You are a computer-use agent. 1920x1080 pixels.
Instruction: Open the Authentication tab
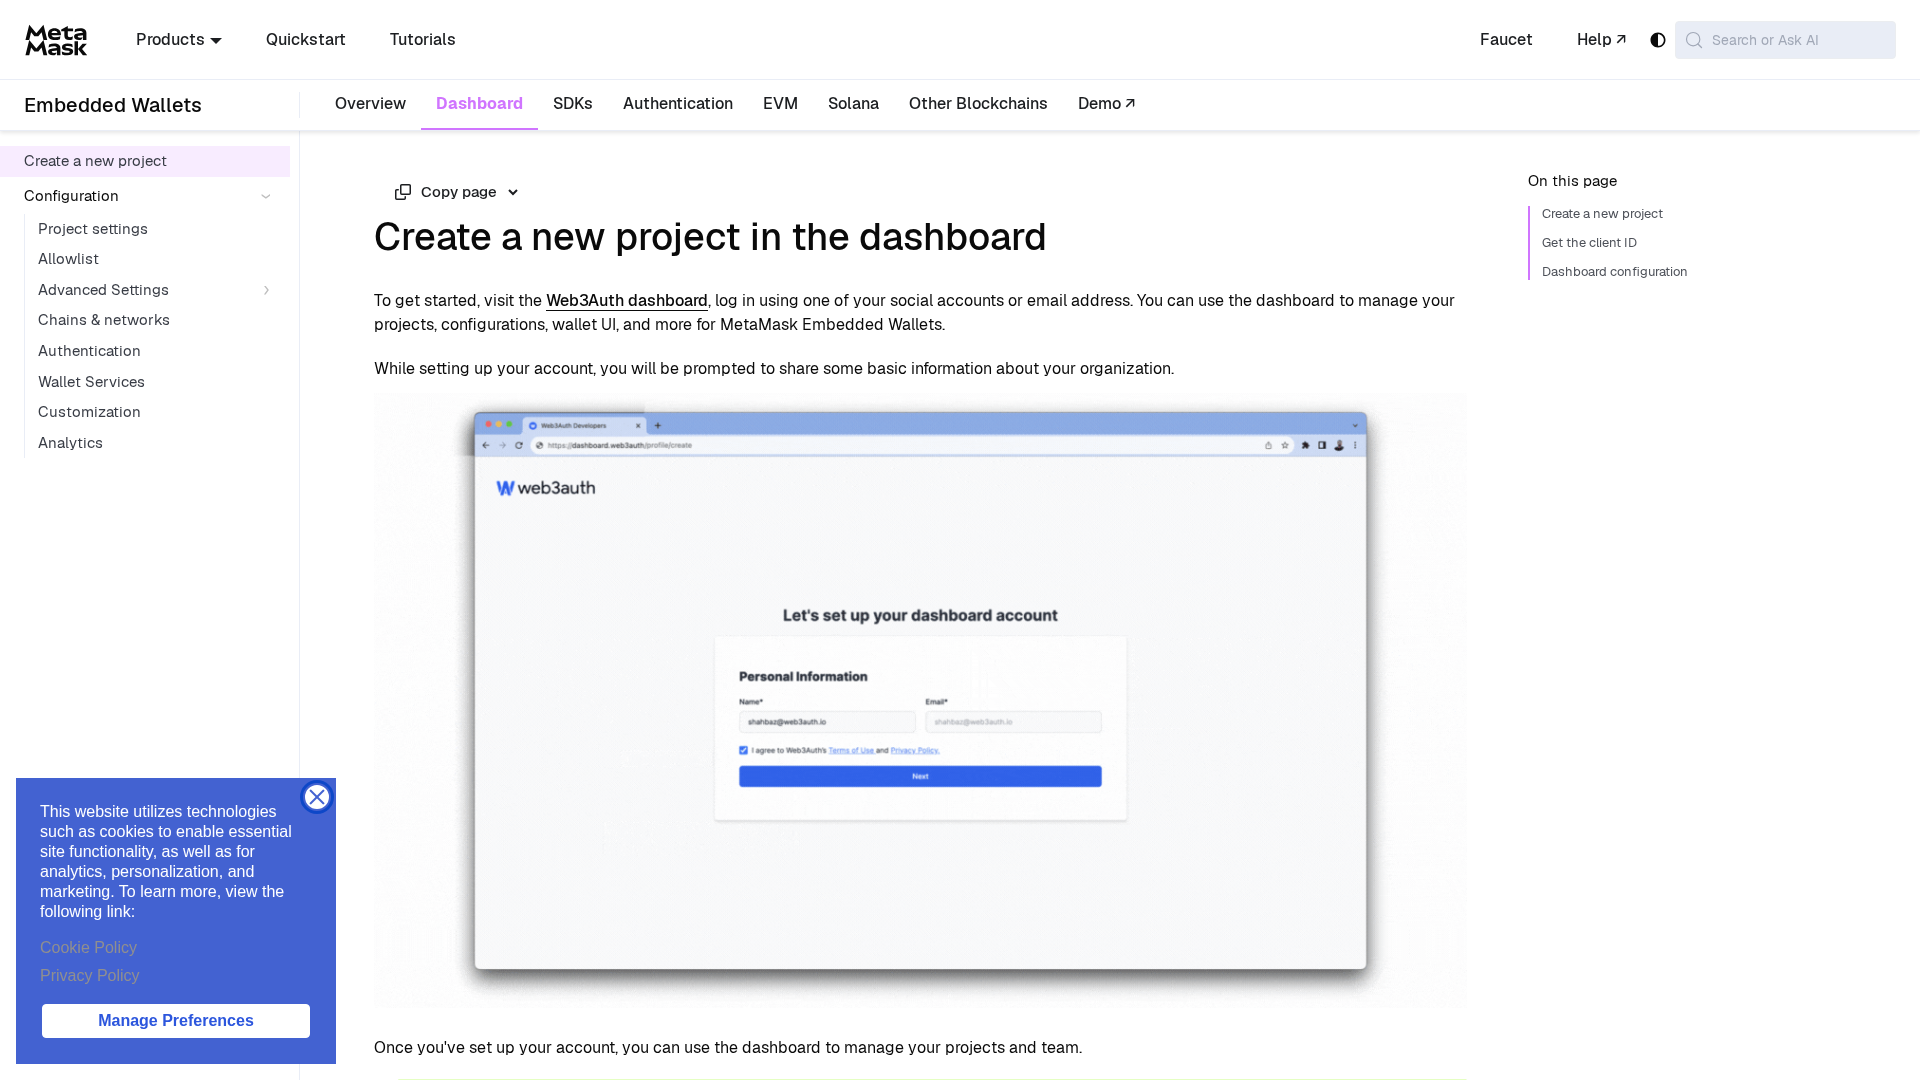point(678,104)
